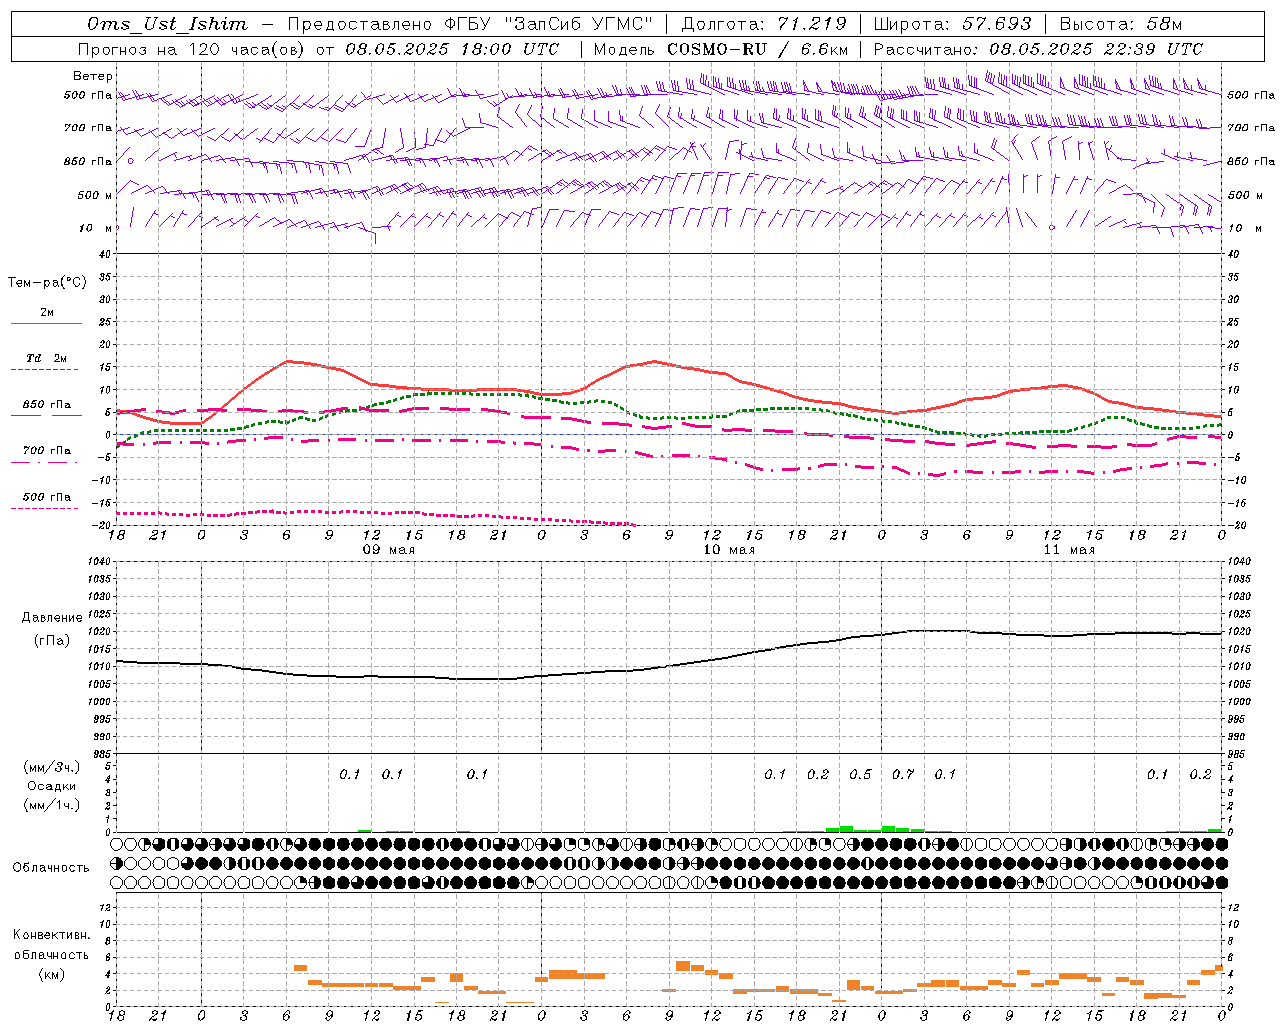Click the forecast start 08.05.2025 18:00 UTC
Image resolution: width=1280 pixels, height=1024 pixels.
pyautogui.click(x=452, y=49)
